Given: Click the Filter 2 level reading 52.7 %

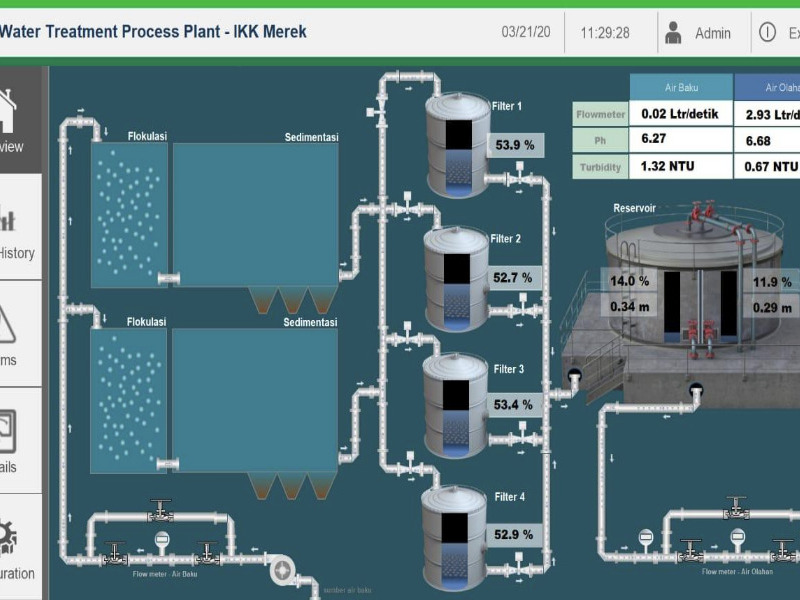Looking at the screenshot, I should 515,277.
